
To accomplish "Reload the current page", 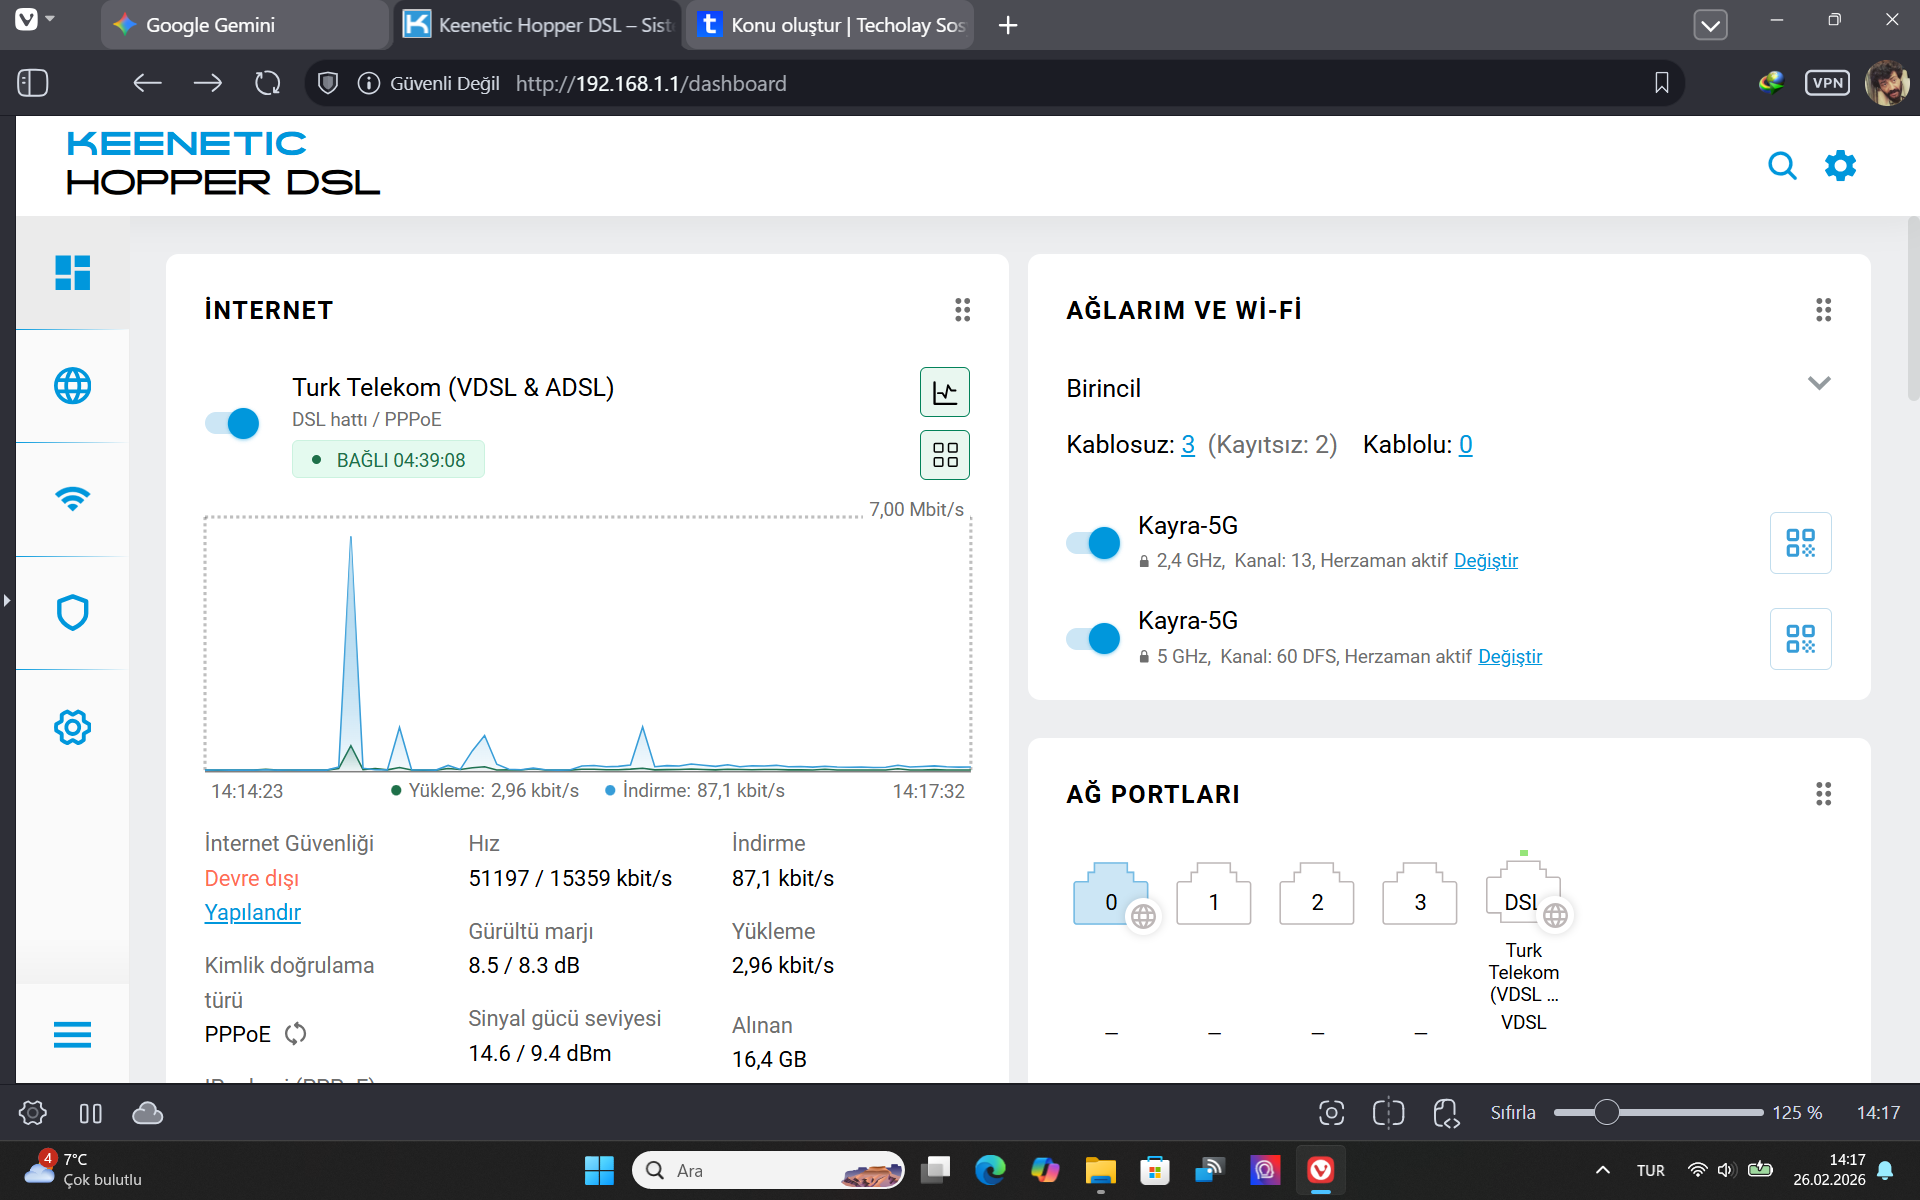I will (x=267, y=83).
